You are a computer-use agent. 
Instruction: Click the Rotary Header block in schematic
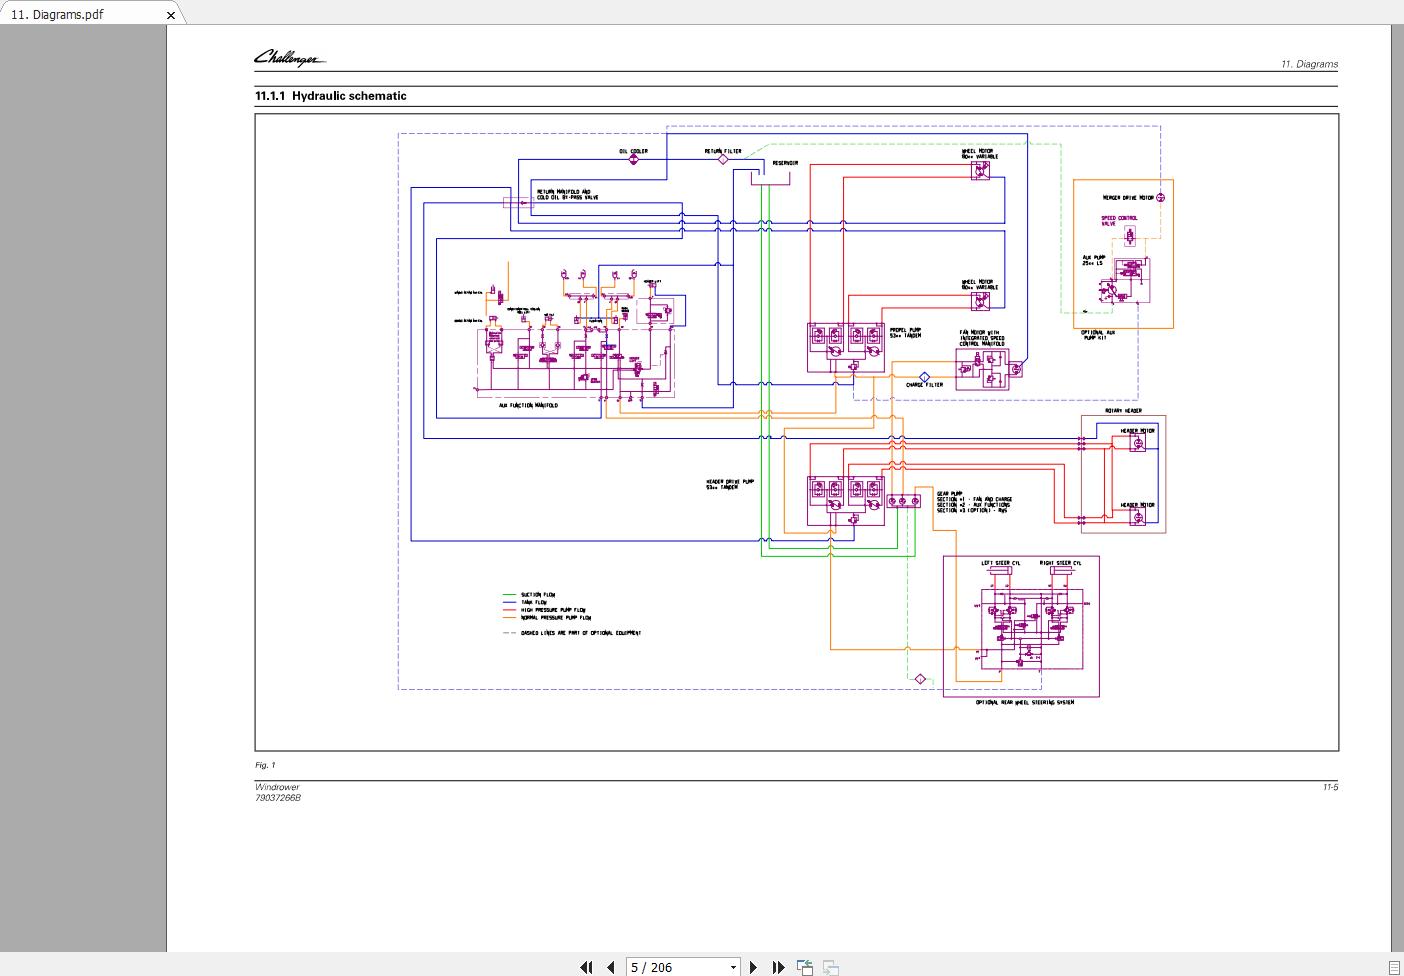click(1123, 474)
